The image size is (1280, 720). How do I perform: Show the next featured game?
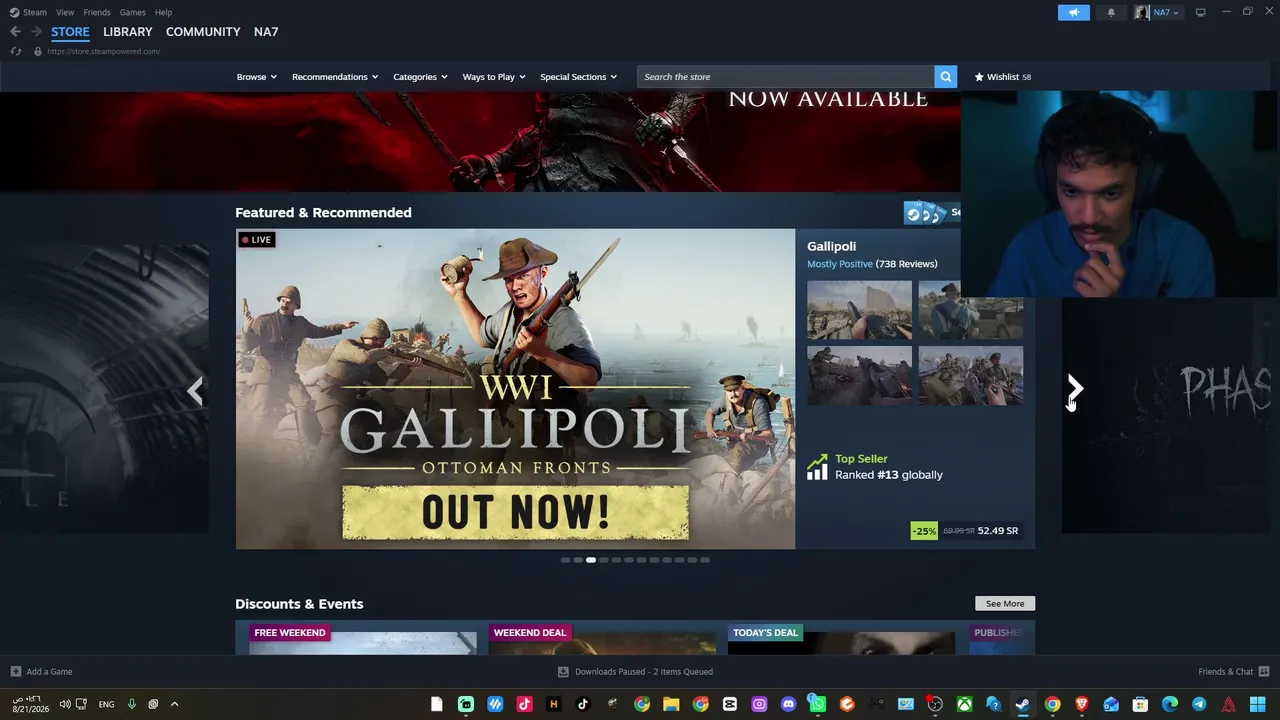1074,390
